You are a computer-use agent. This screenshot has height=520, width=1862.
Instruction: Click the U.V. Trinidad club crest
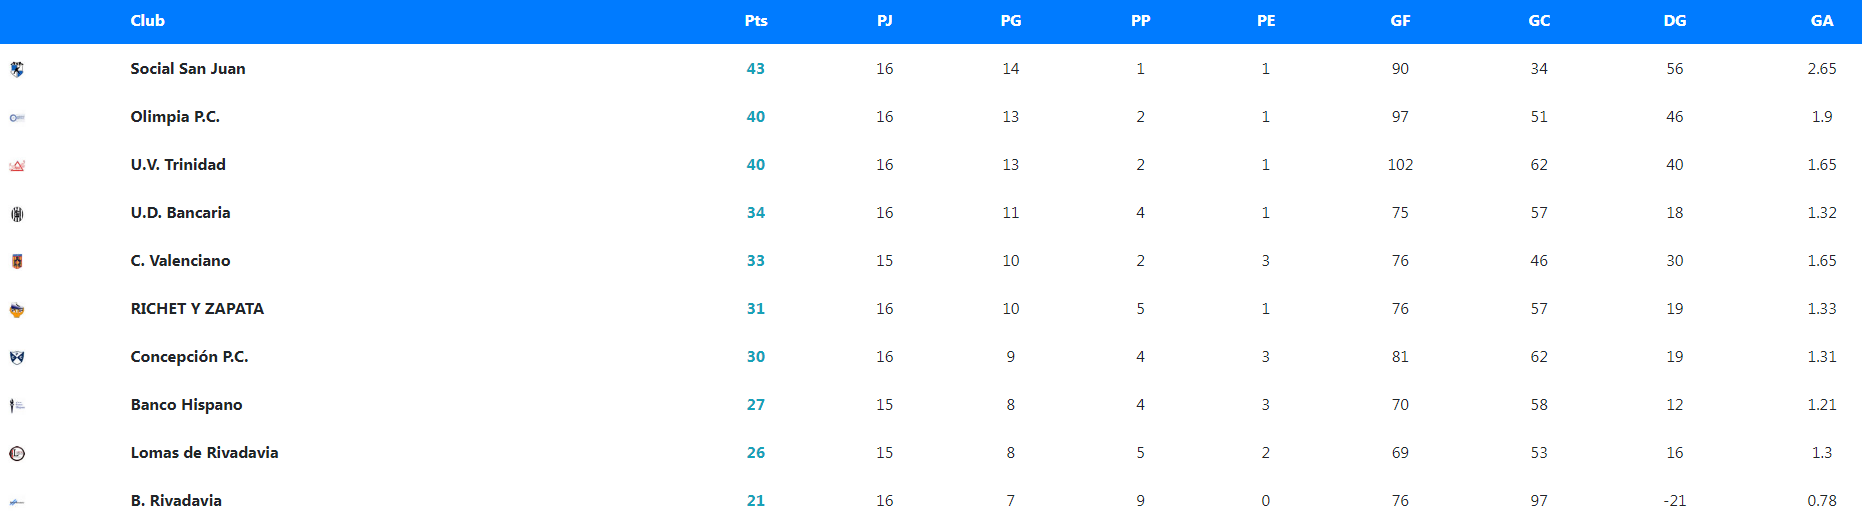click(17, 166)
